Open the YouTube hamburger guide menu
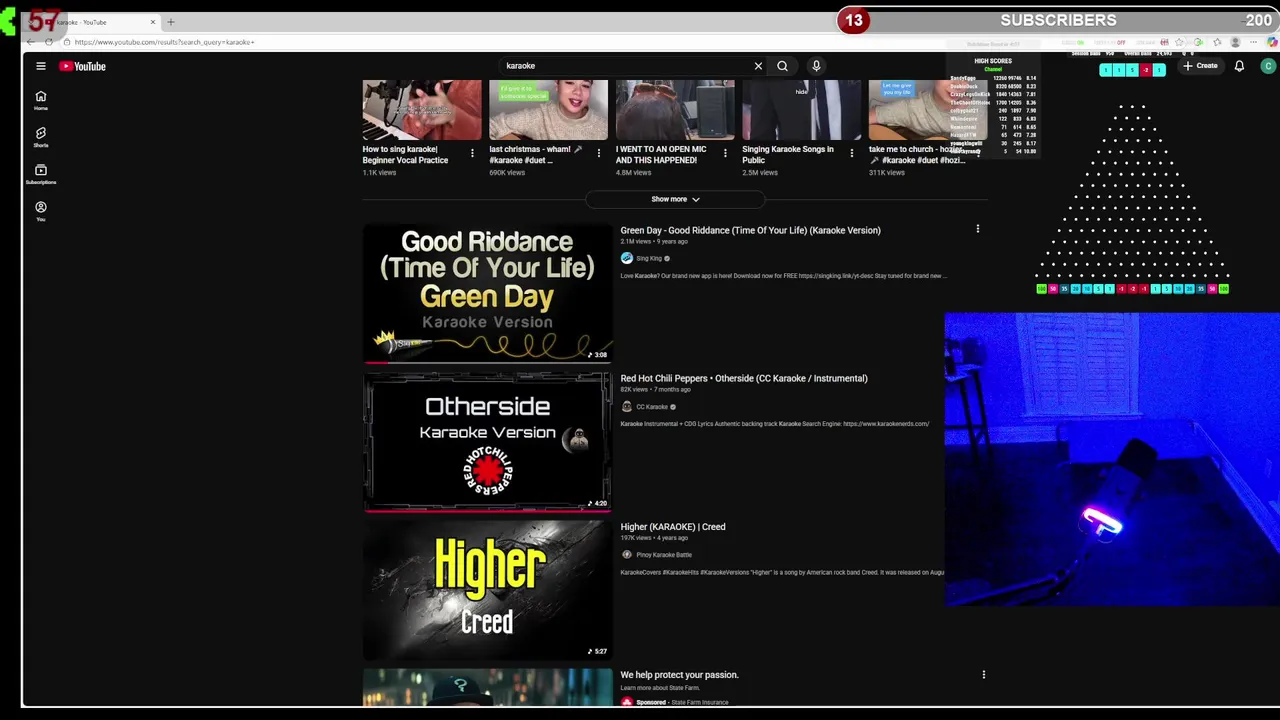The width and height of the screenshot is (1280, 720). (41, 66)
